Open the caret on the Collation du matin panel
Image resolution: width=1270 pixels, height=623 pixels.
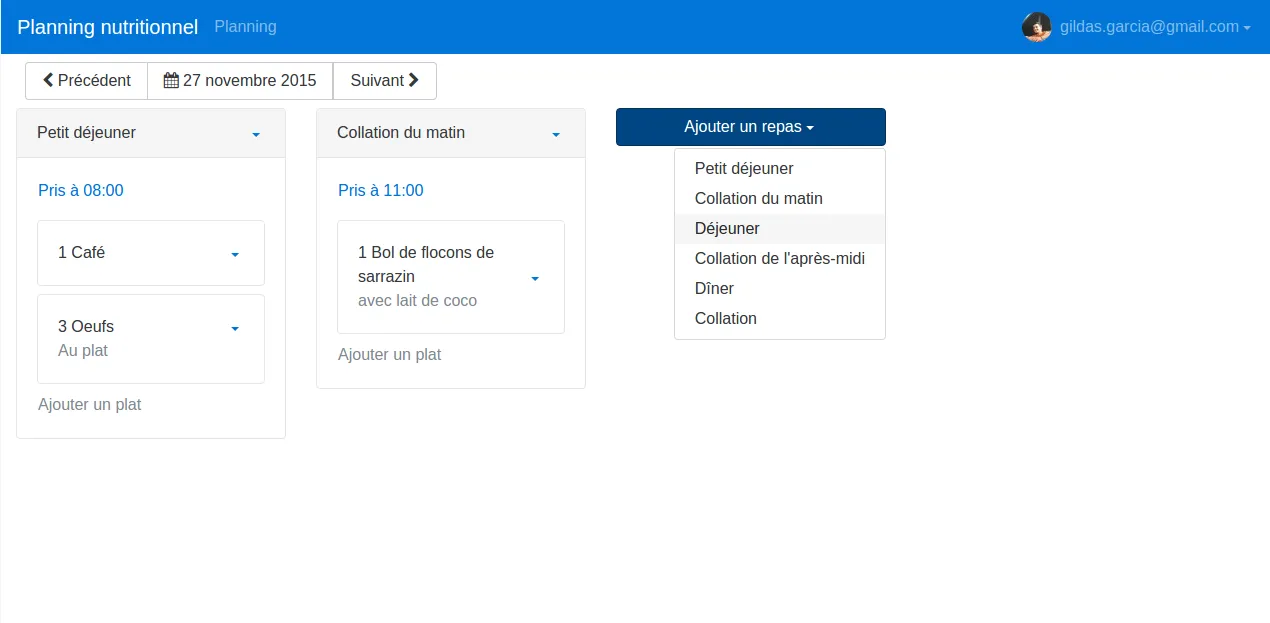coord(556,132)
